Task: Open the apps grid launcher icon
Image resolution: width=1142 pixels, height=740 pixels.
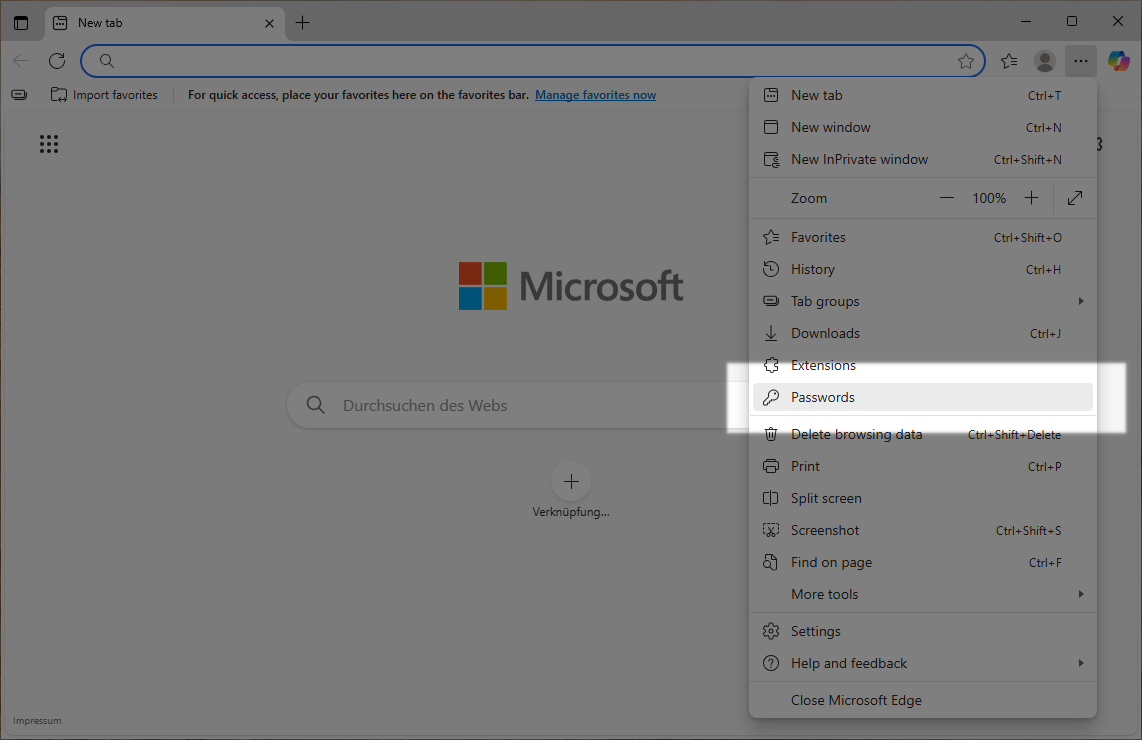Action: click(49, 144)
